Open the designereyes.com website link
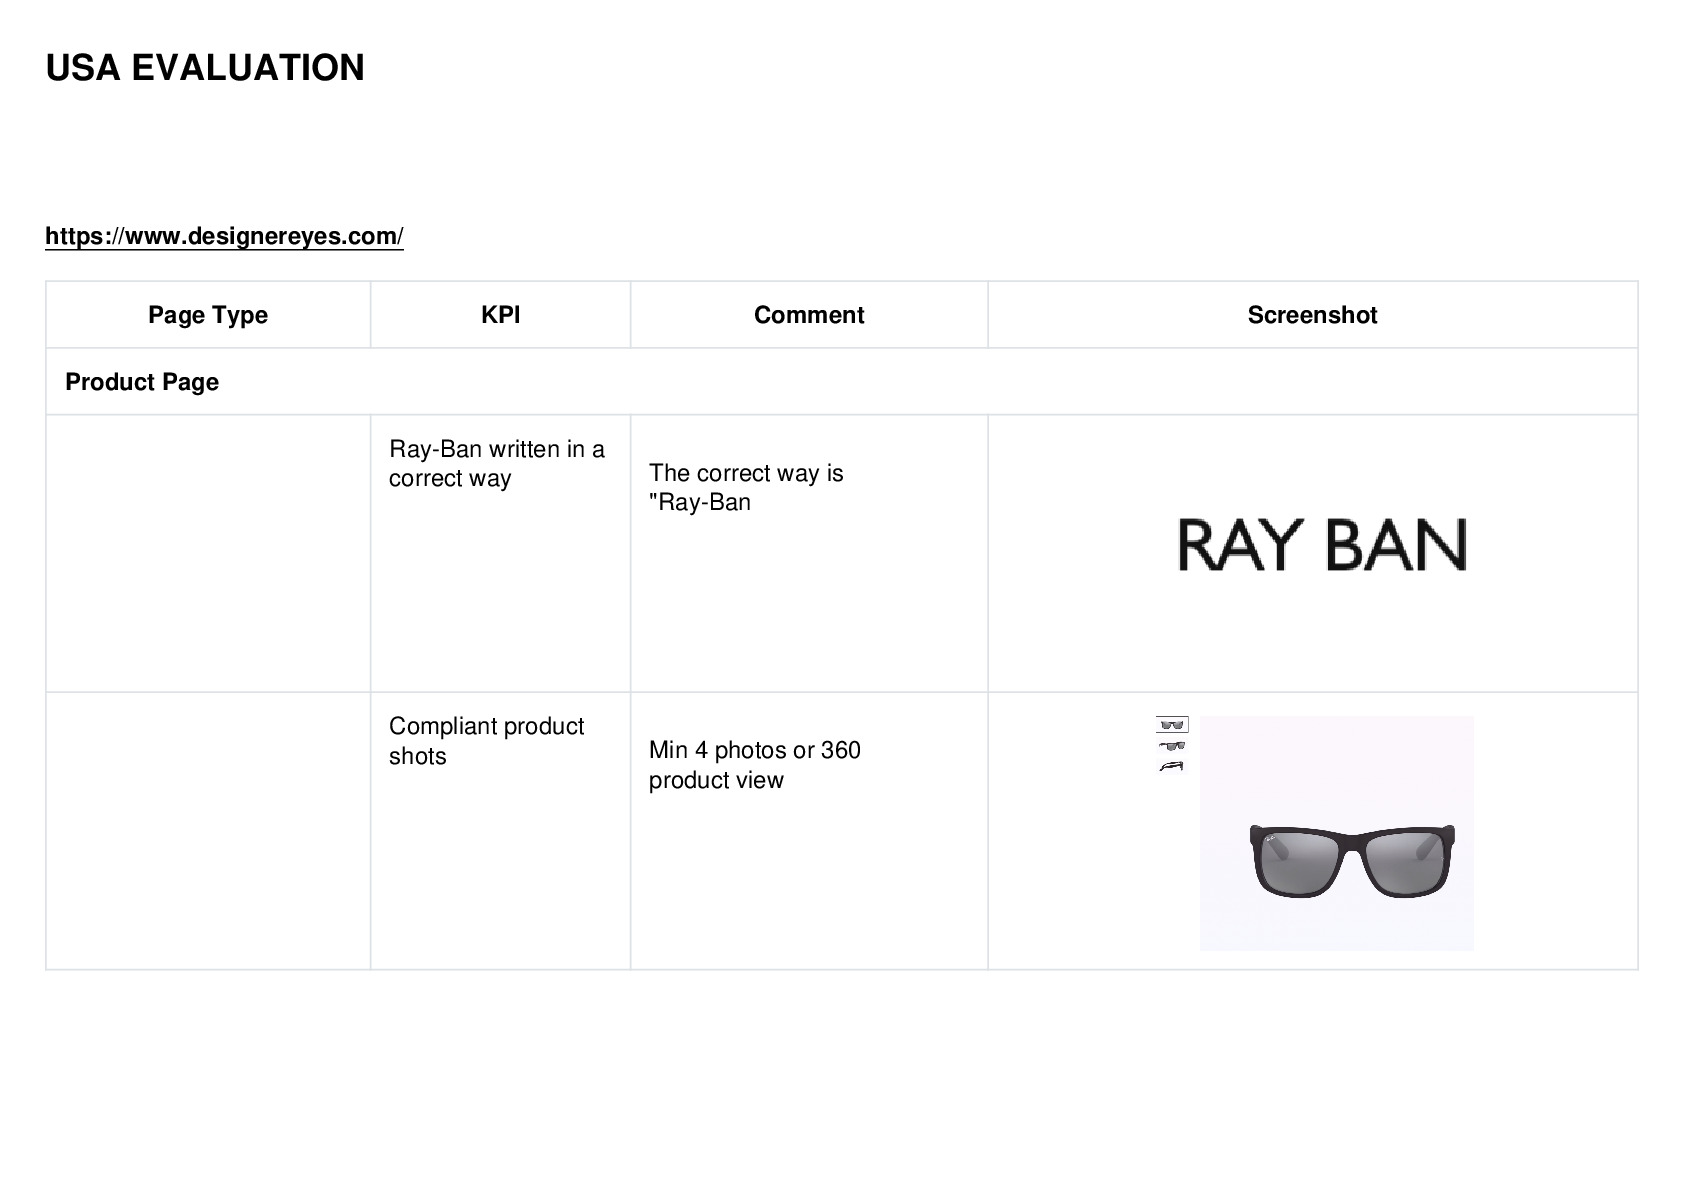Viewport: 1684px width, 1191px height. click(224, 236)
